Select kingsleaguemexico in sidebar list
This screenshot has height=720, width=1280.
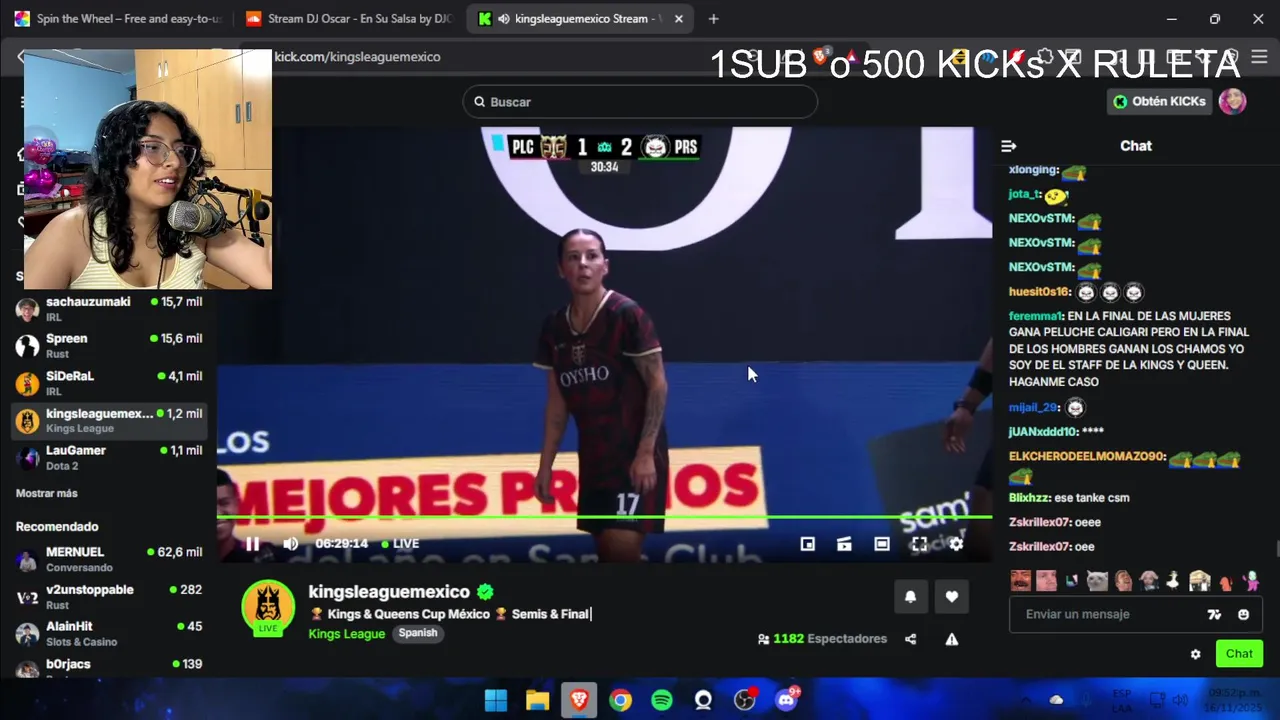(x=110, y=420)
